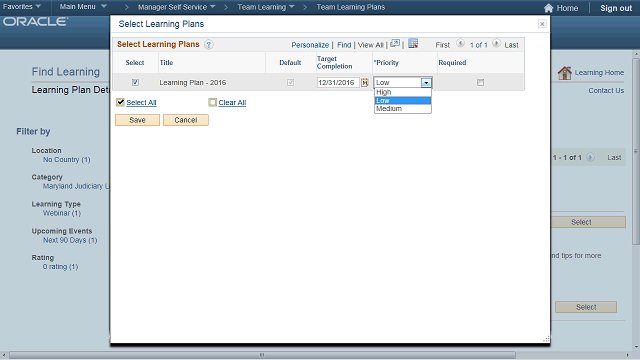640x360 pixels.
Task: Toggle the Required checkbox
Action: coord(480,82)
